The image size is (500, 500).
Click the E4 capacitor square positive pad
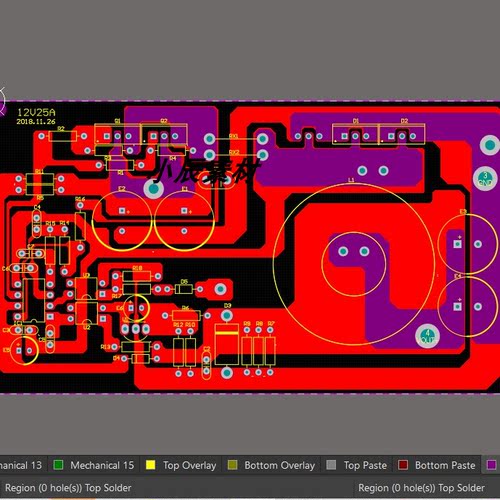(458, 306)
